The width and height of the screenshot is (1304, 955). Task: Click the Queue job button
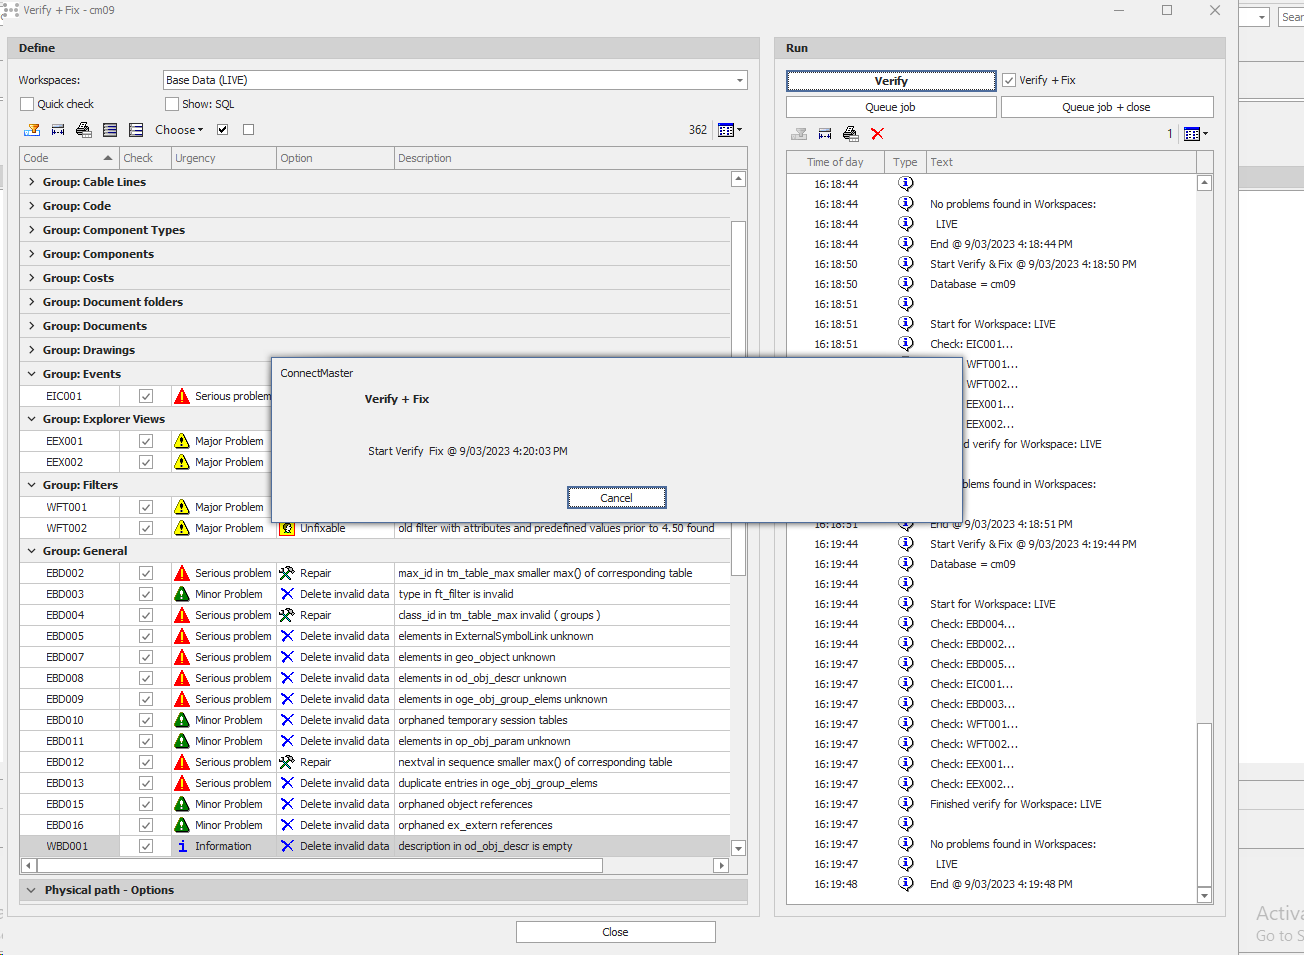(x=891, y=107)
